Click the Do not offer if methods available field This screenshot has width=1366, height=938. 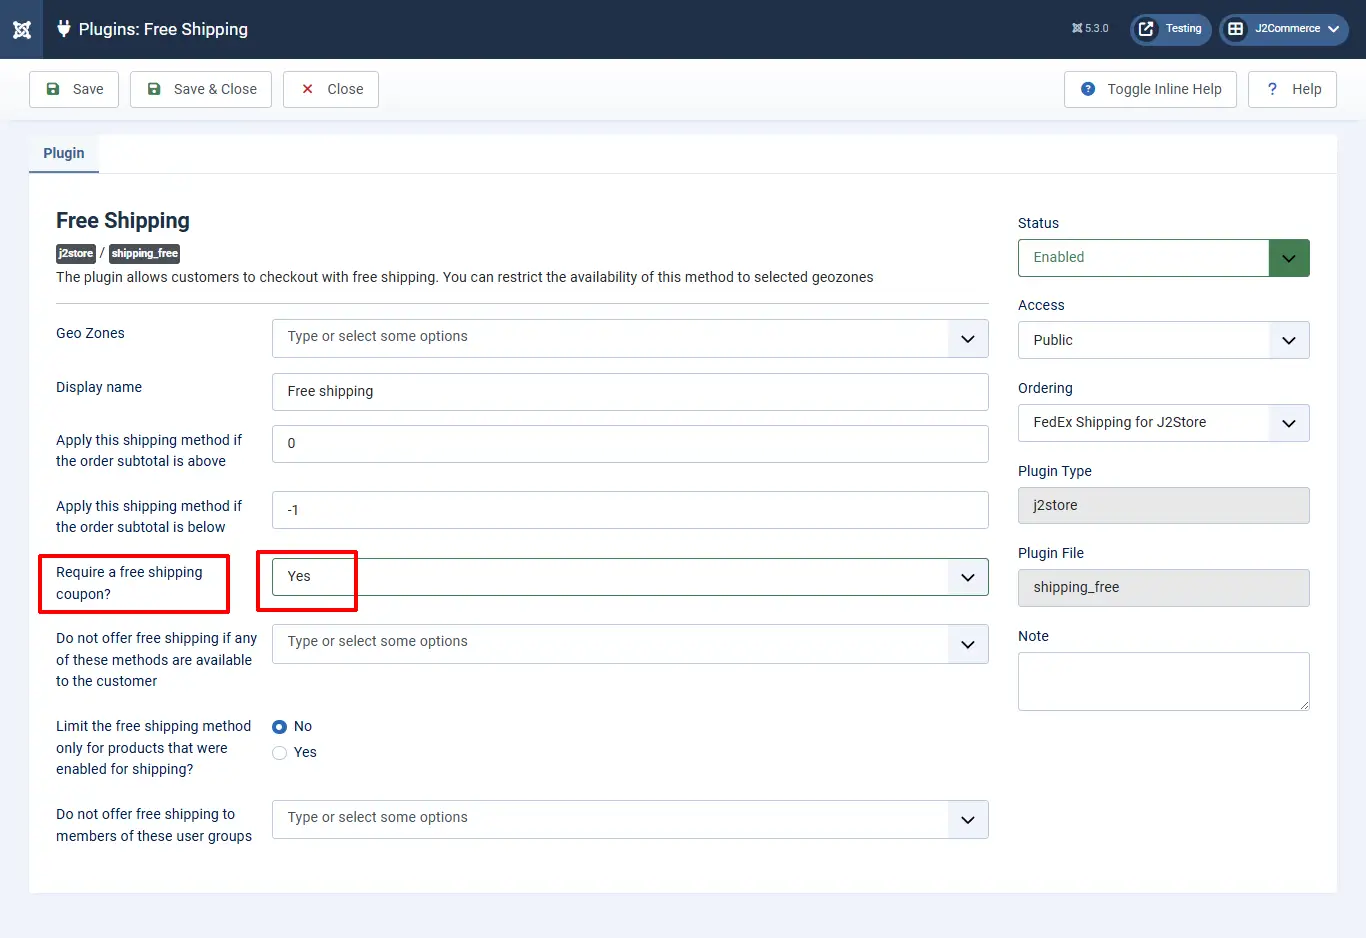pos(630,644)
